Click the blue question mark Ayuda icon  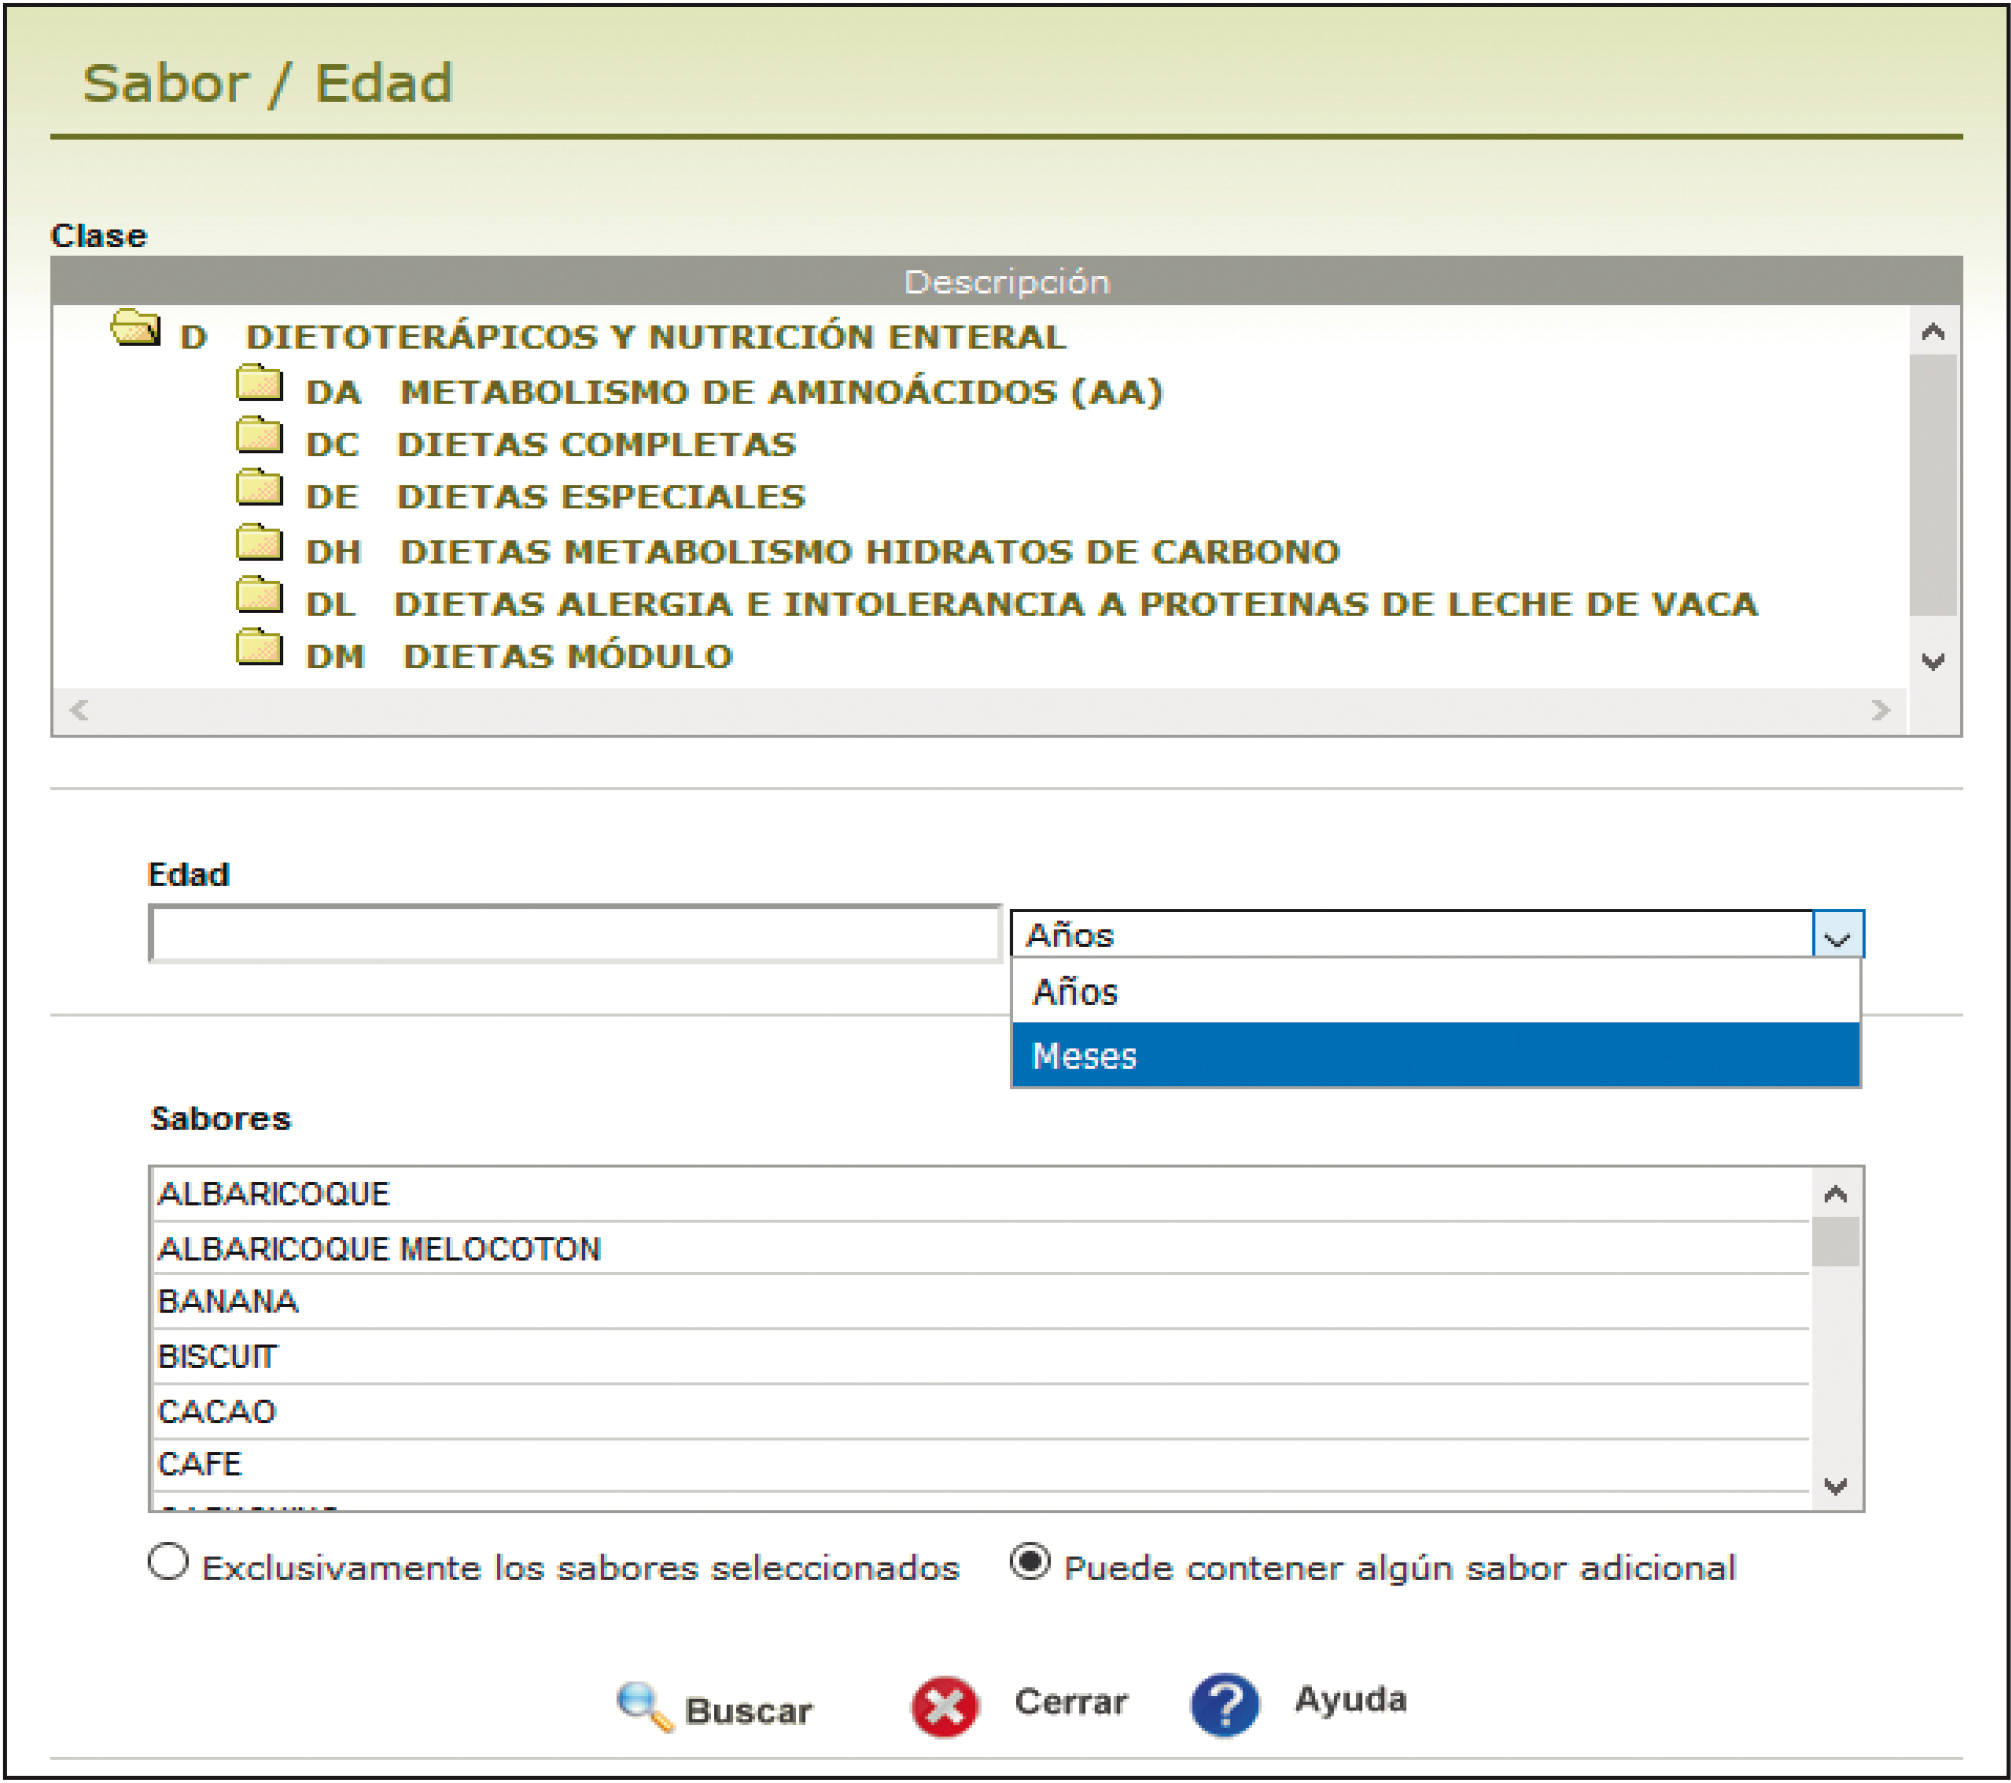pos(1224,1705)
